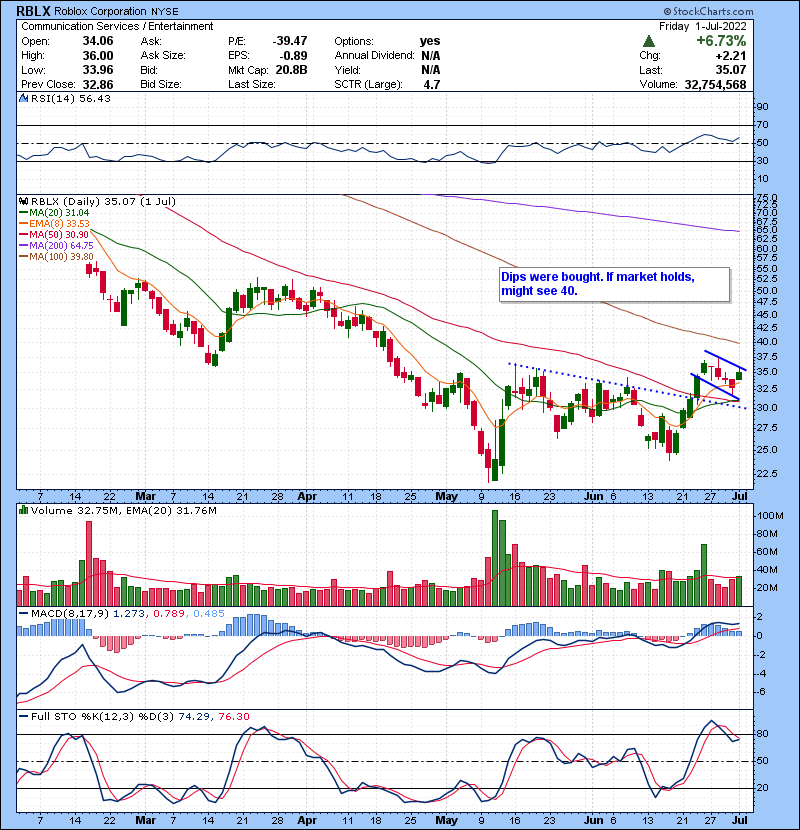
Task: Click the Prev Close value 32.86
Action: pyautogui.click(x=98, y=84)
